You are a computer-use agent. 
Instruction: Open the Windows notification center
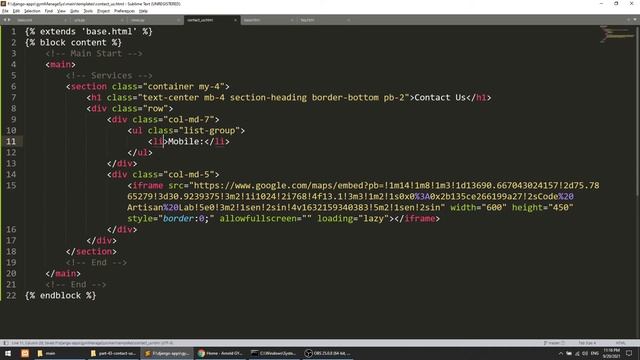pos(629,353)
